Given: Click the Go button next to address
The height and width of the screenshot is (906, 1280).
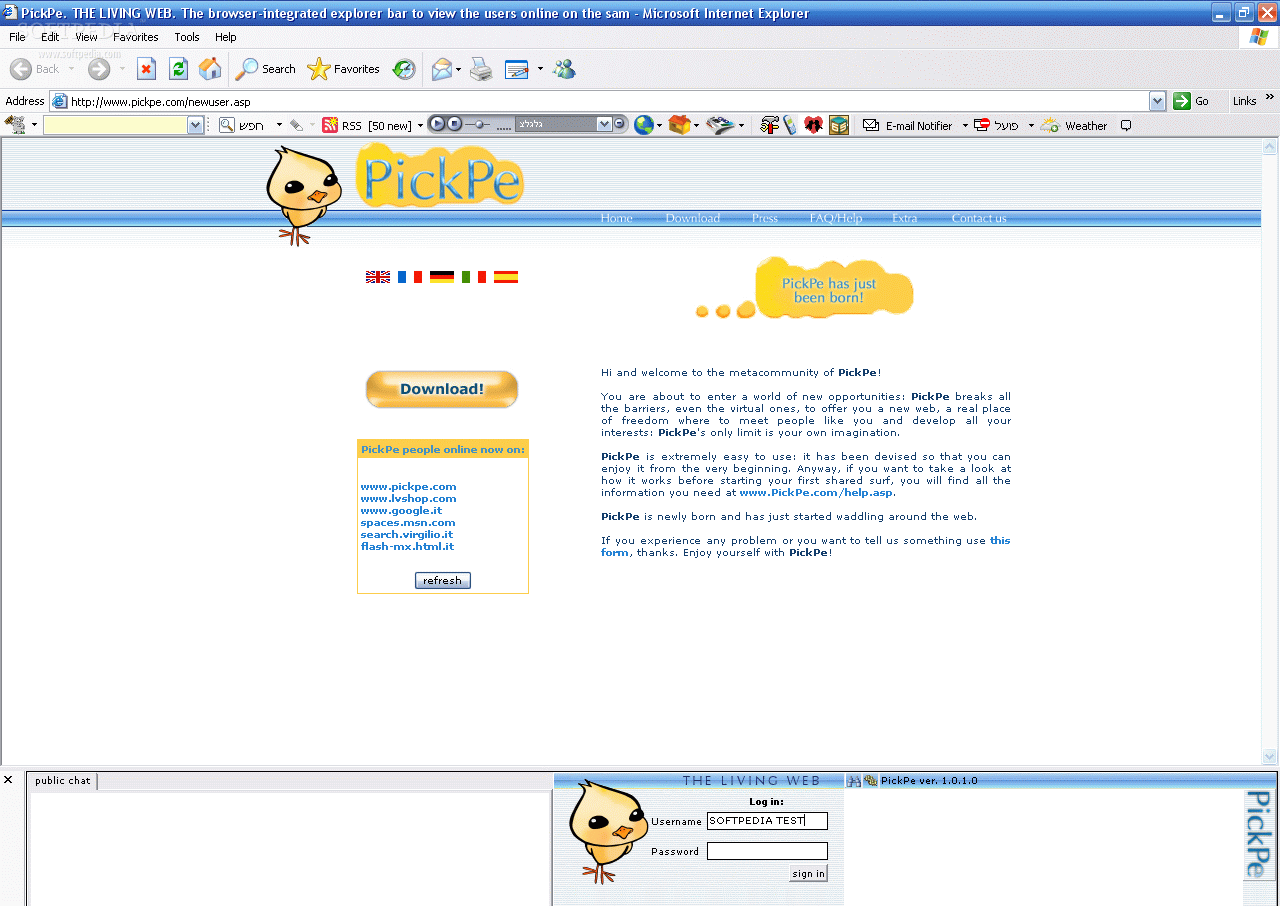Looking at the screenshot, I should coord(1192,101).
